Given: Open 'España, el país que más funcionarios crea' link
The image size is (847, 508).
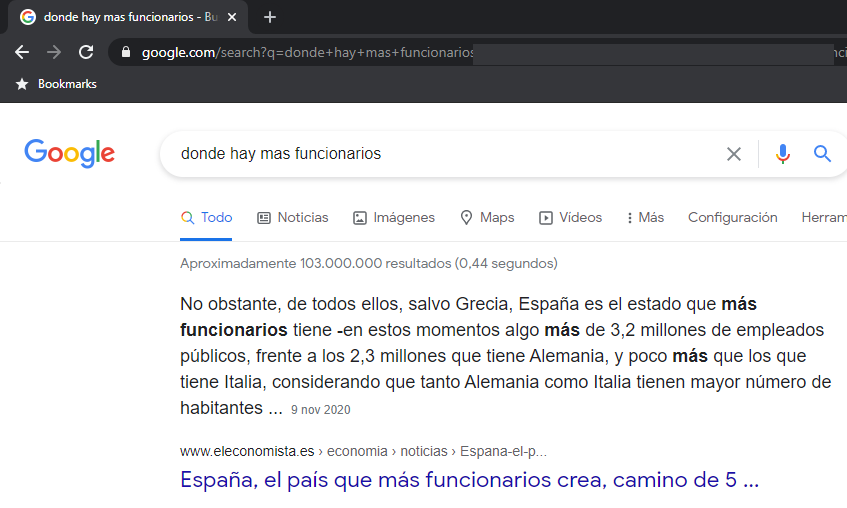Looking at the screenshot, I should click(469, 480).
